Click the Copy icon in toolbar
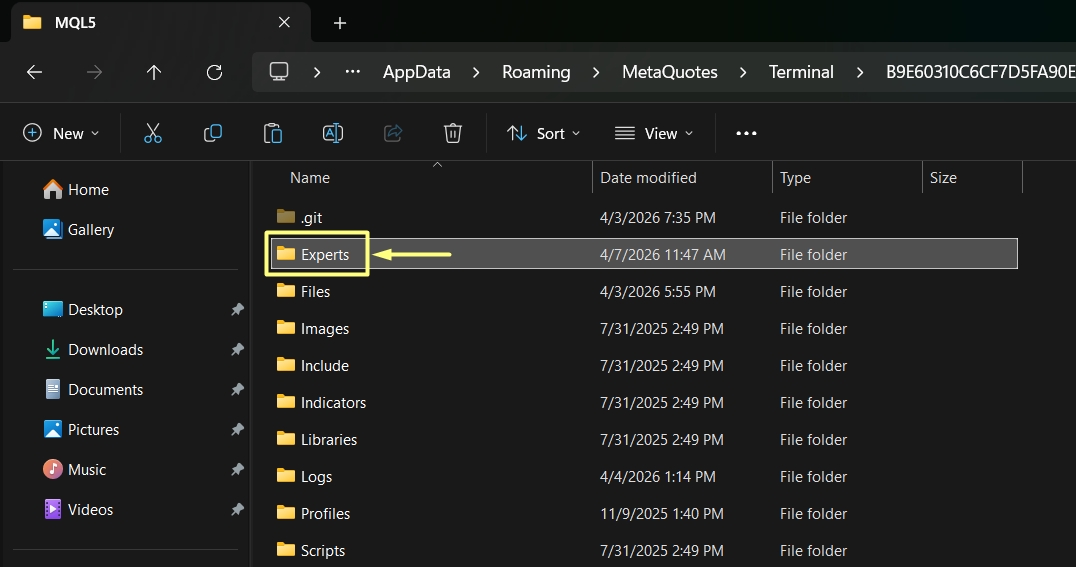The image size is (1076, 567). 213,133
